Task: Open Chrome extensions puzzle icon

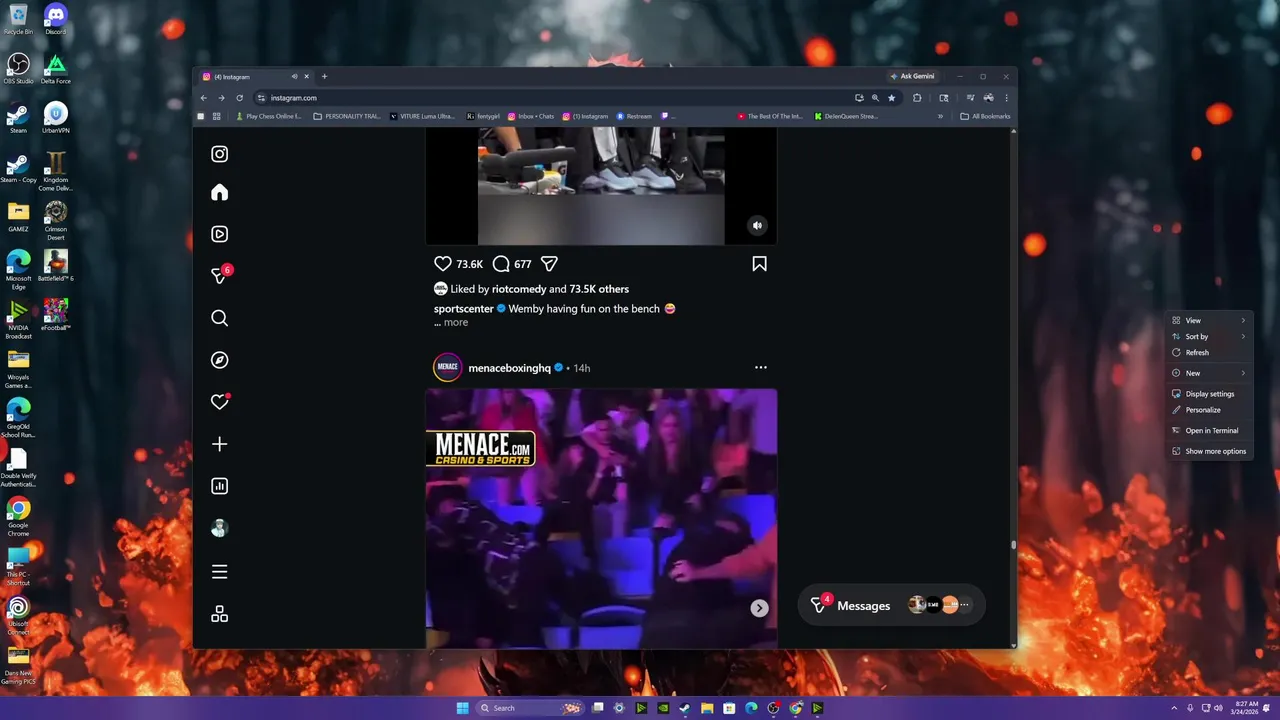Action: (917, 98)
